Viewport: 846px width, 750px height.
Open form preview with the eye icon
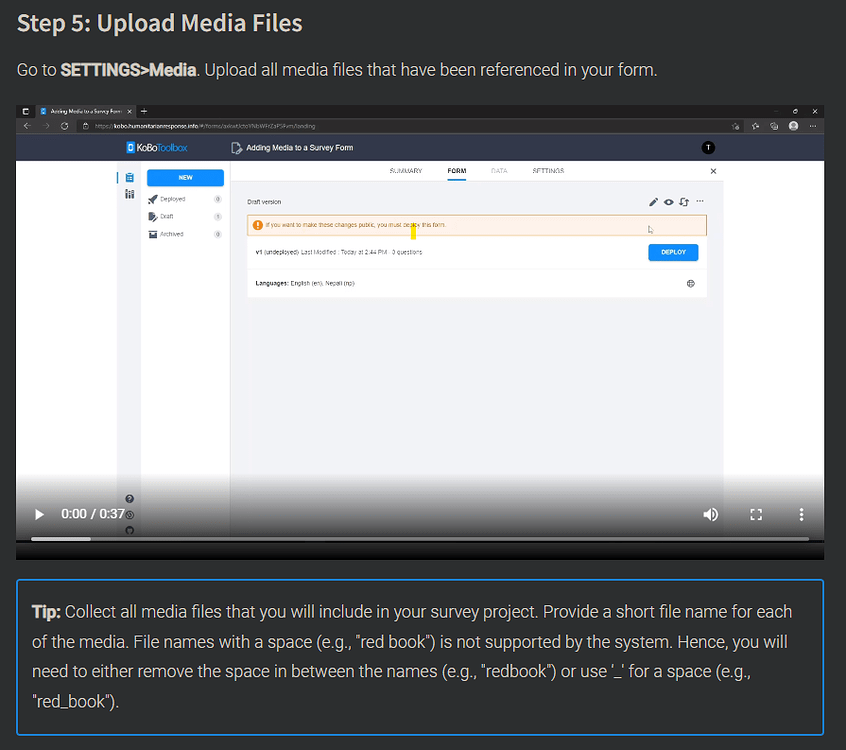(x=669, y=202)
